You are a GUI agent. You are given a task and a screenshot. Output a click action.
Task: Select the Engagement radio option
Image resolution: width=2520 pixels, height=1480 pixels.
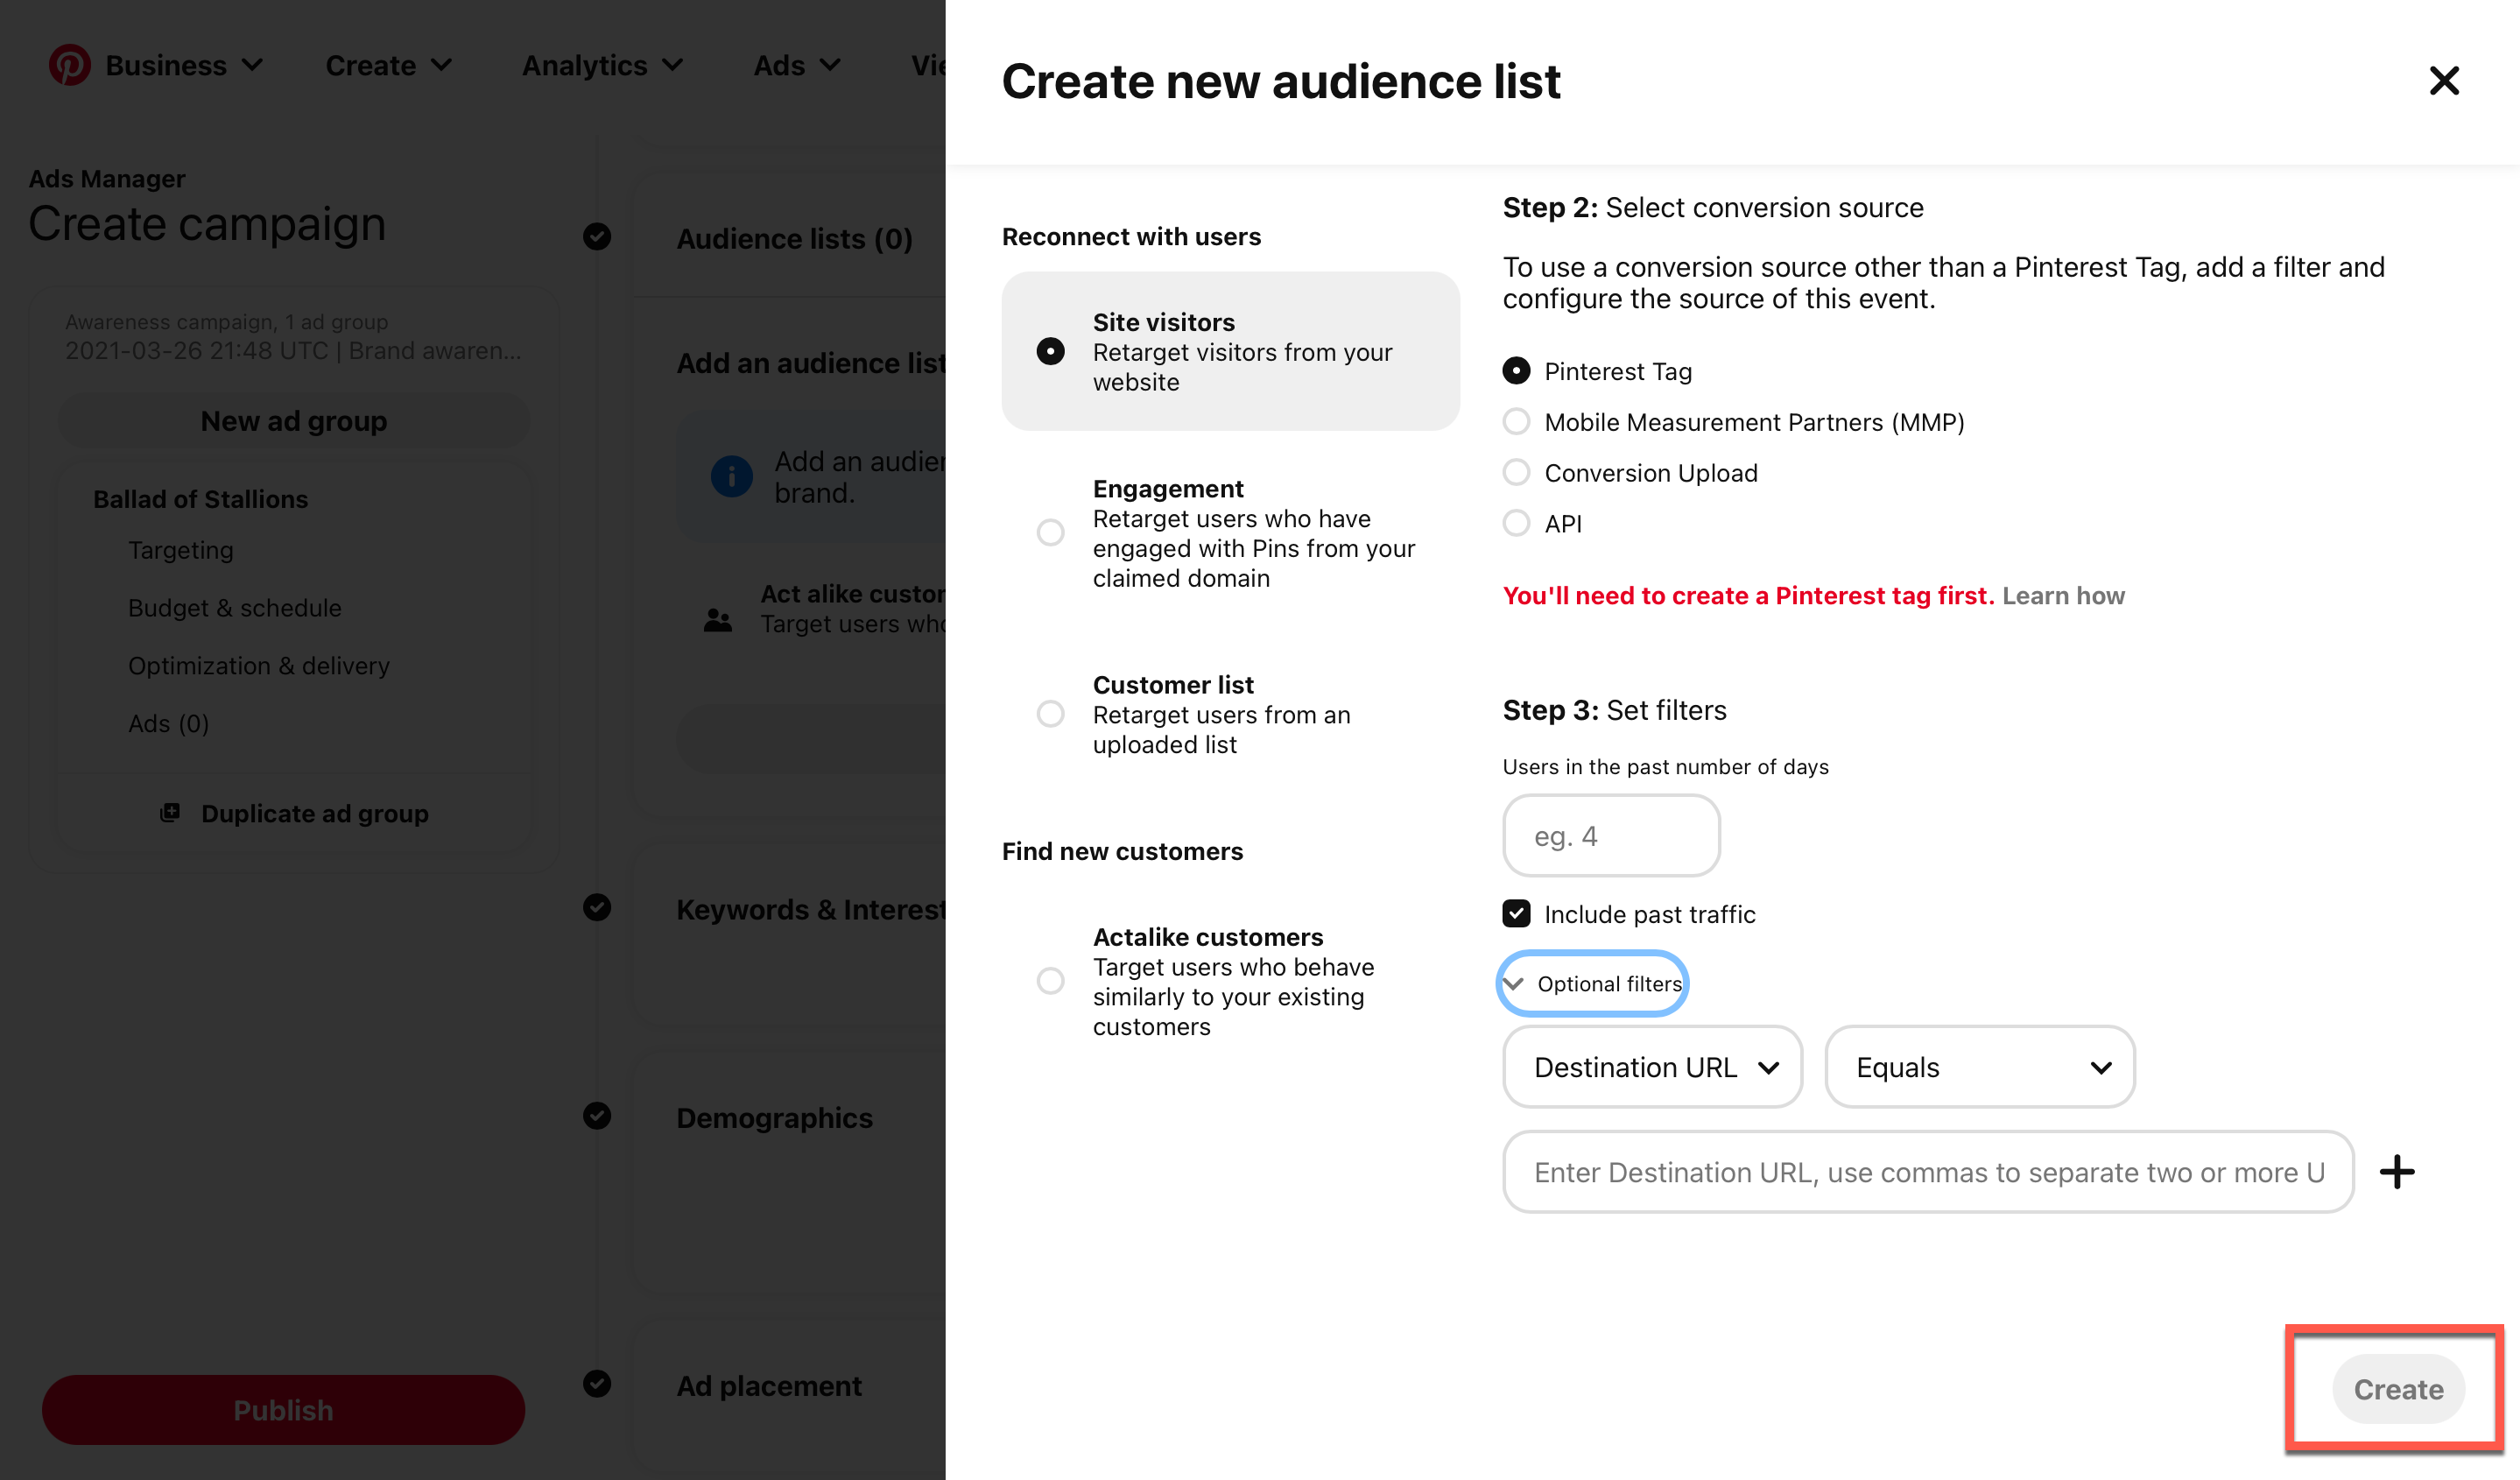[1050, 533]
